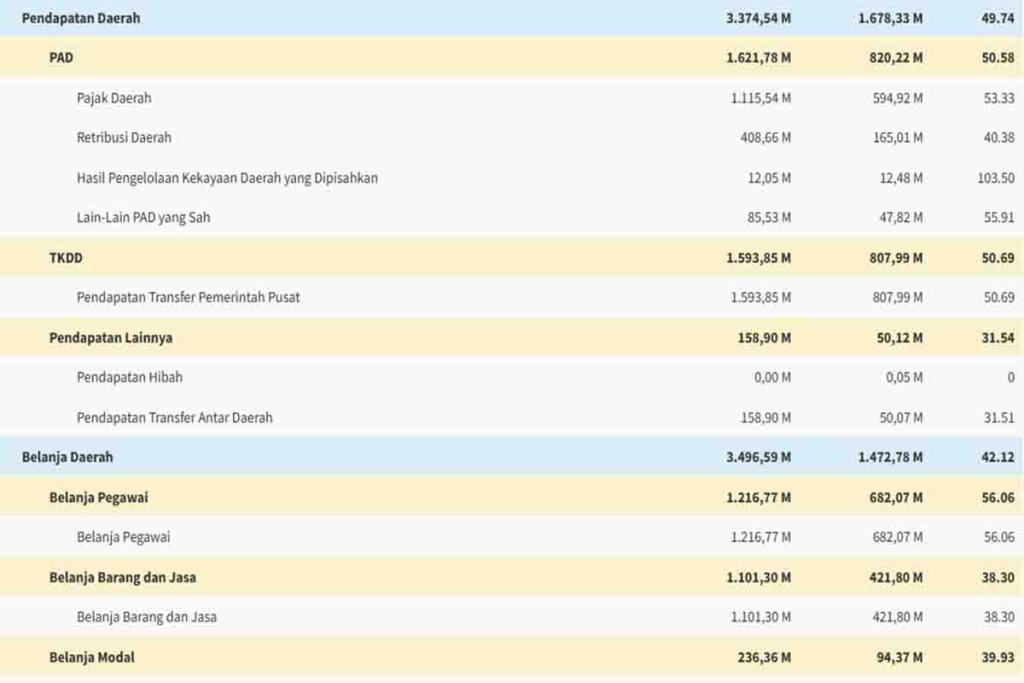
Task: Click the 31.54 percentage for Pendapatan Lainnya
Action: [x=998, y=338]
